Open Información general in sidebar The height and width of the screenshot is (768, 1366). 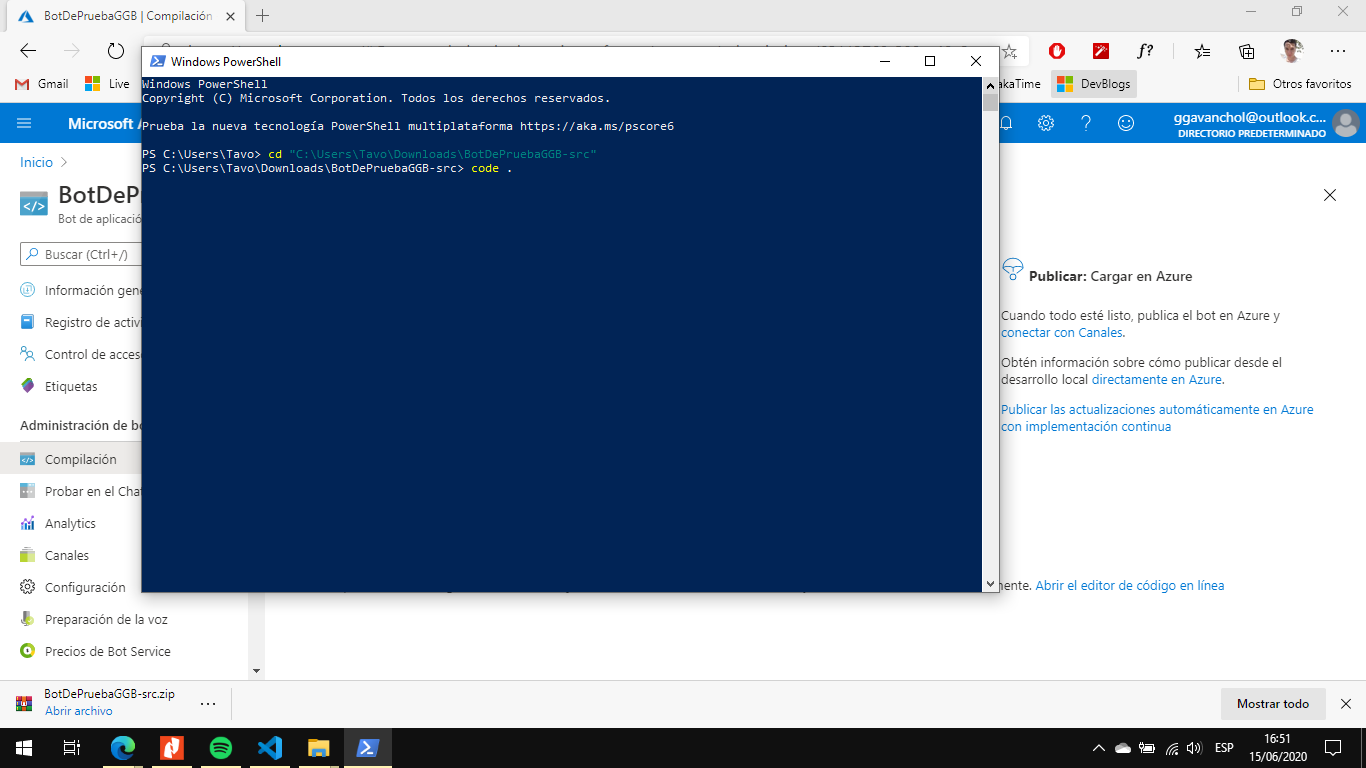(x=81, y=291)
